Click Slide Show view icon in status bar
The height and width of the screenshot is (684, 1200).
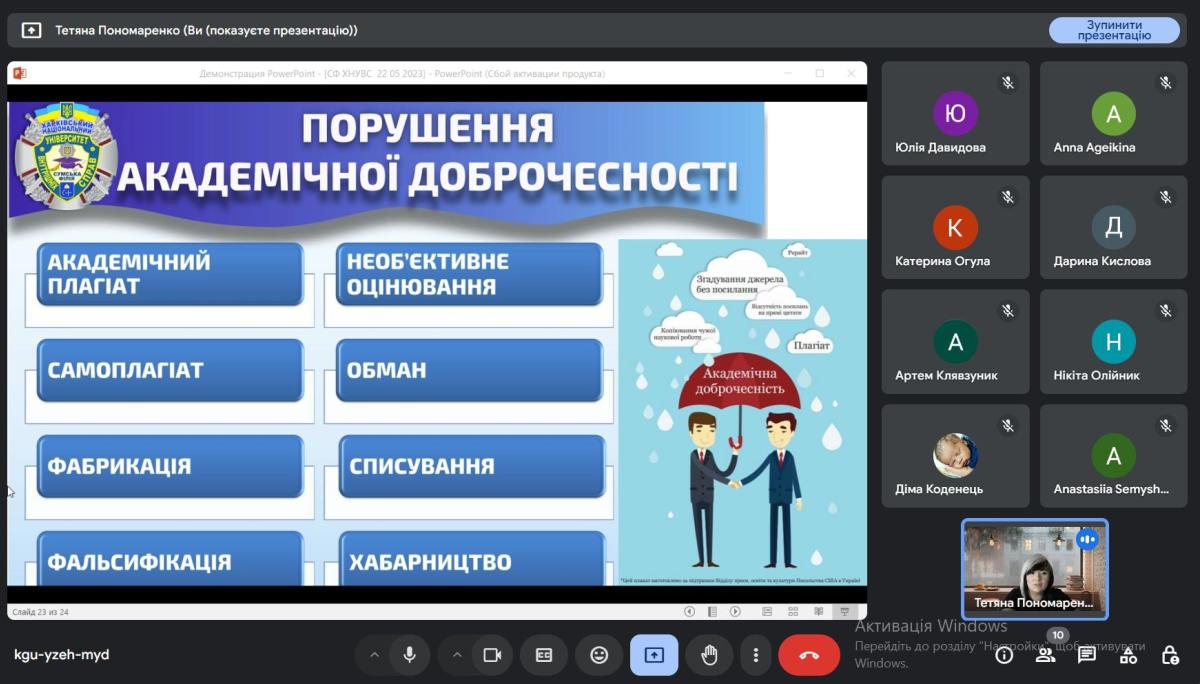[x=845, y=611]
